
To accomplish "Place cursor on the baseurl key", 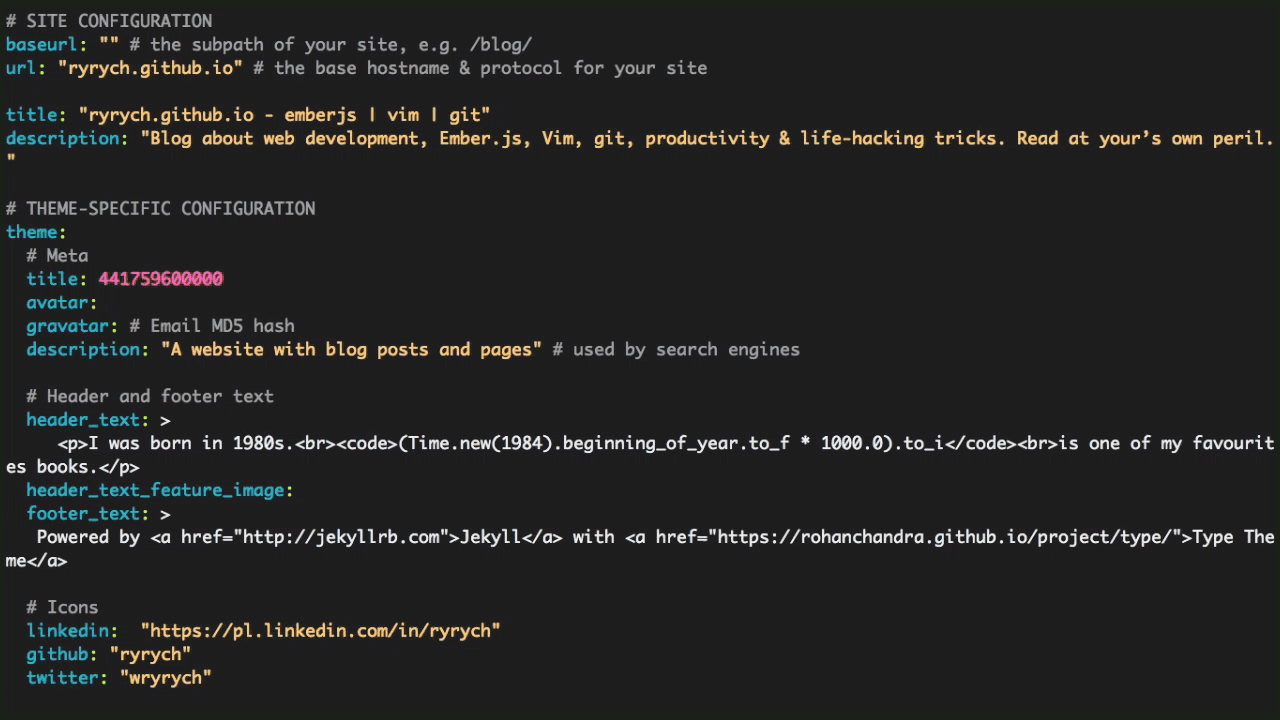I will (x=41, y=44).
